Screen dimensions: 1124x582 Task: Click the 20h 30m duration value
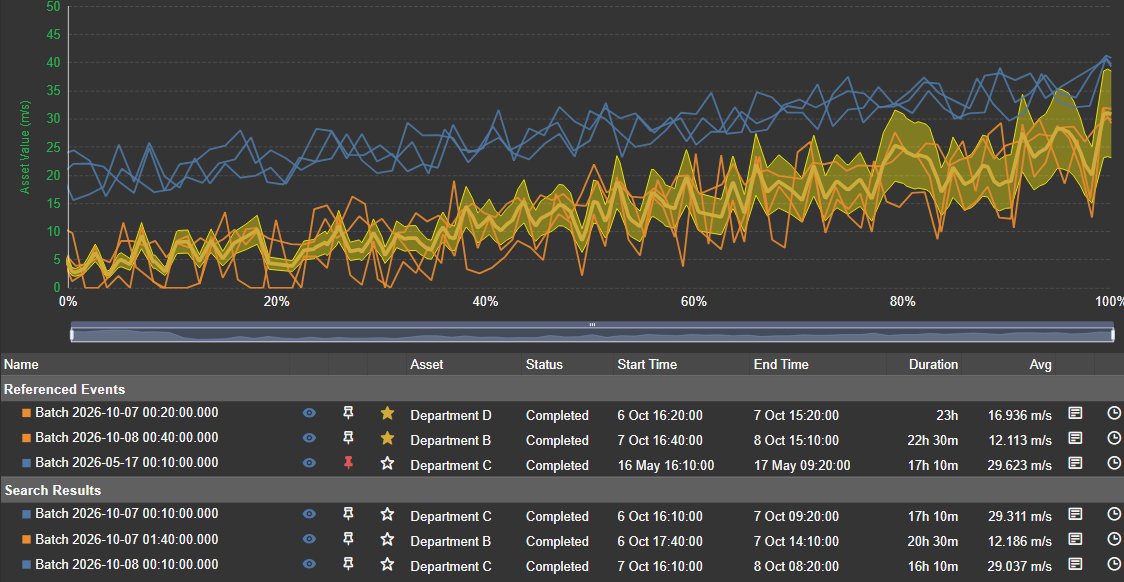[x=933, y=541]
